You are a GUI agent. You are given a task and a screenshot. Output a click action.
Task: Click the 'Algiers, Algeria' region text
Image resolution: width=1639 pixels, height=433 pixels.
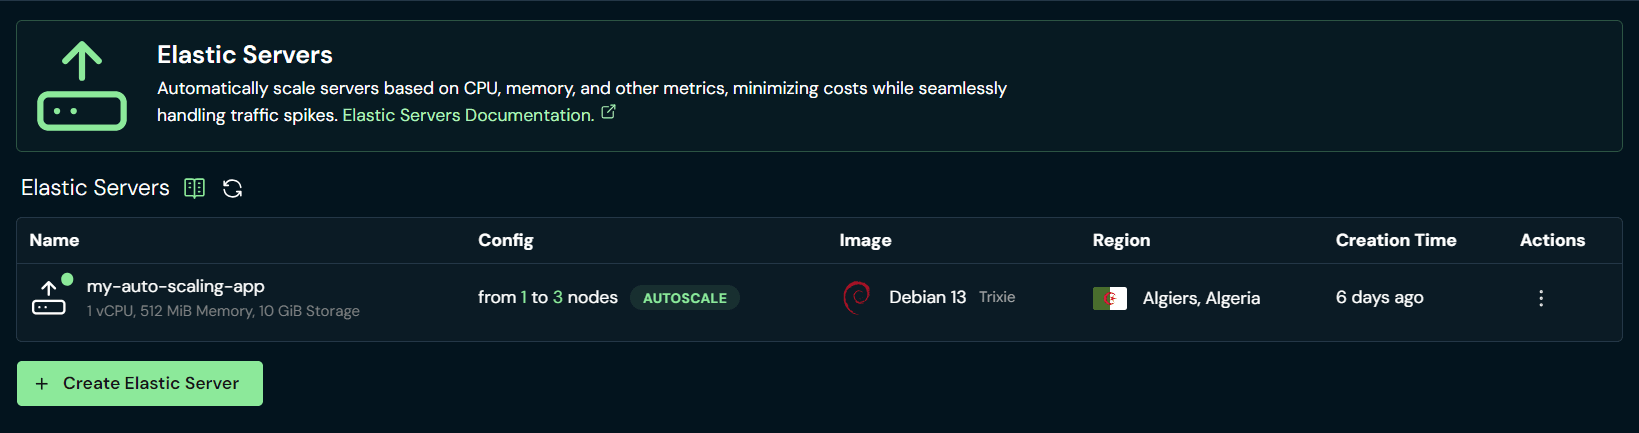point(1201,298)
